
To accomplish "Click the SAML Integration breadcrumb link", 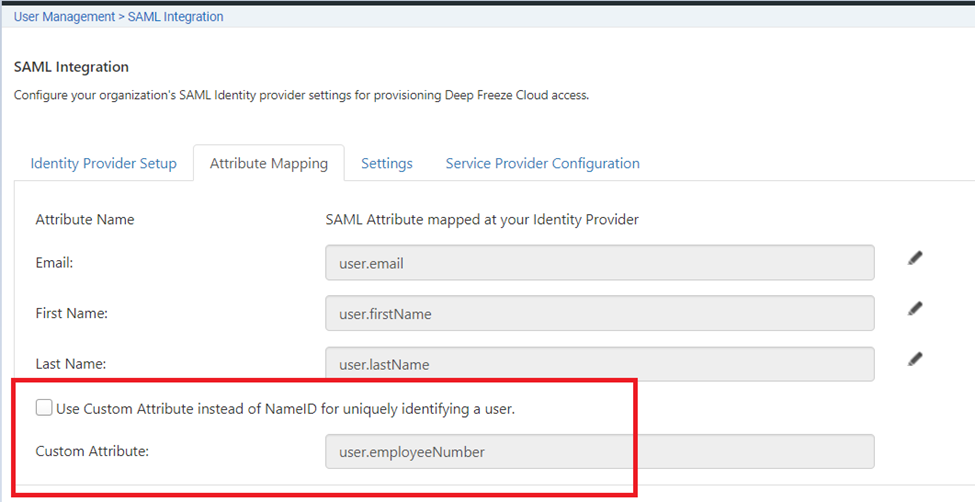I will point(176,17).
